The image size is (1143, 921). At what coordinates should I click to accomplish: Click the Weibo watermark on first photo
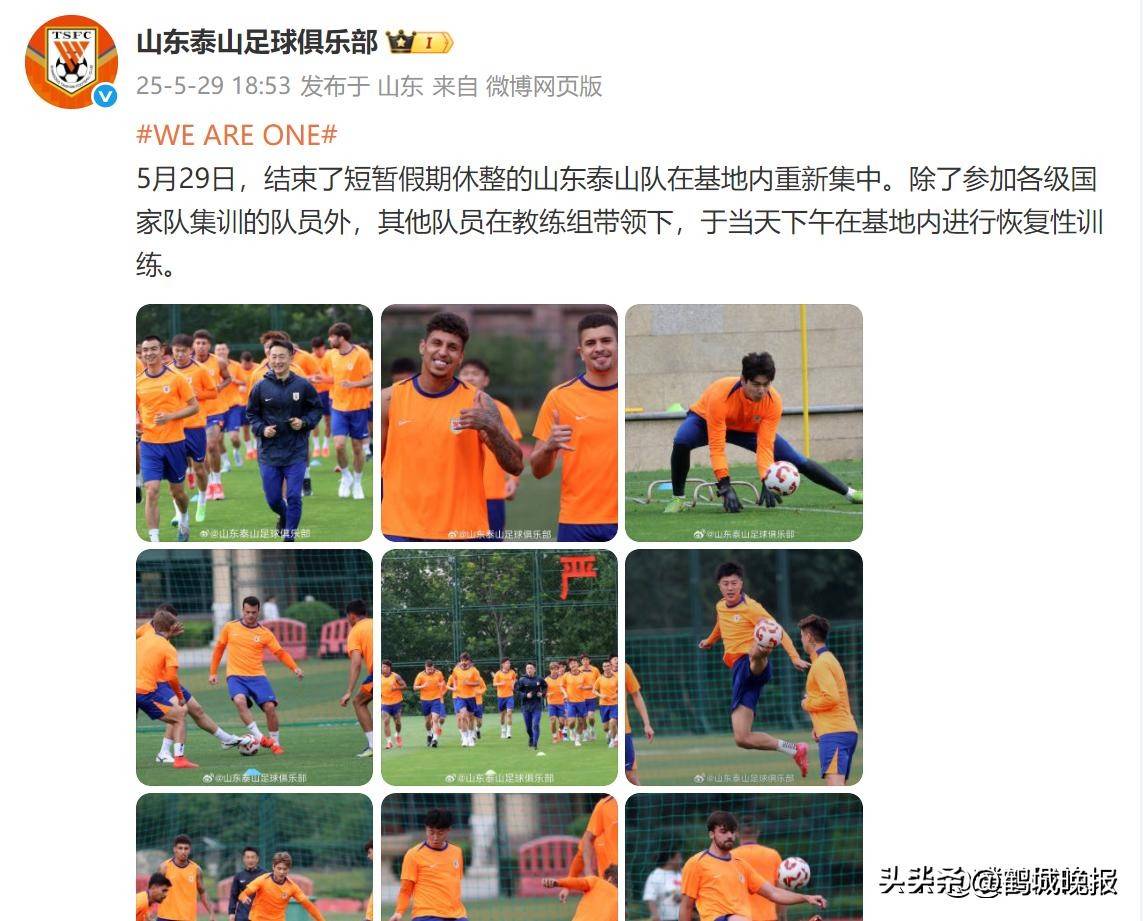tap(255, 534)
